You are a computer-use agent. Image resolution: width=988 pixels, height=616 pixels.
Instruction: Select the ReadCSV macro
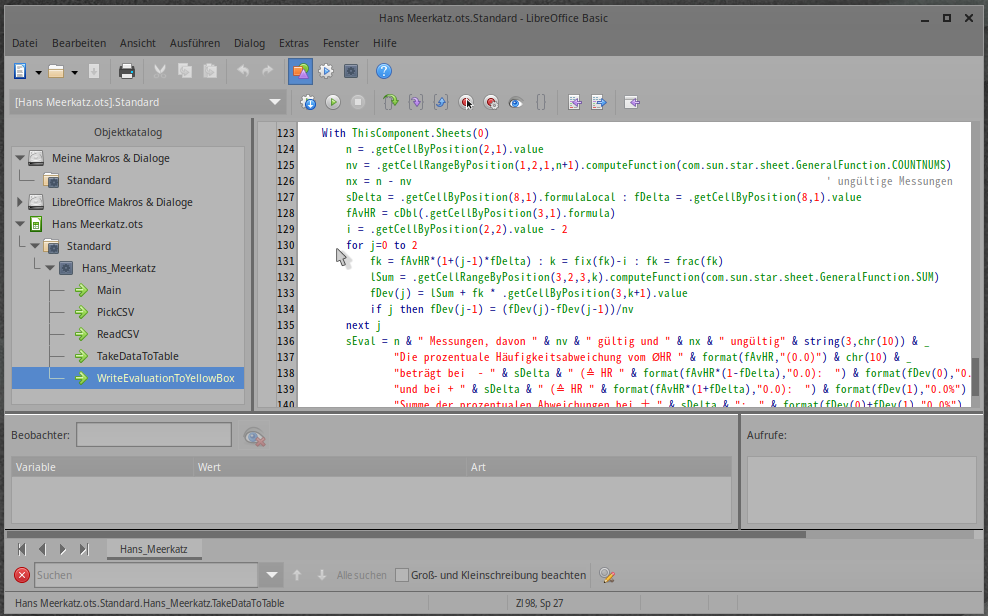coord(118,334)
